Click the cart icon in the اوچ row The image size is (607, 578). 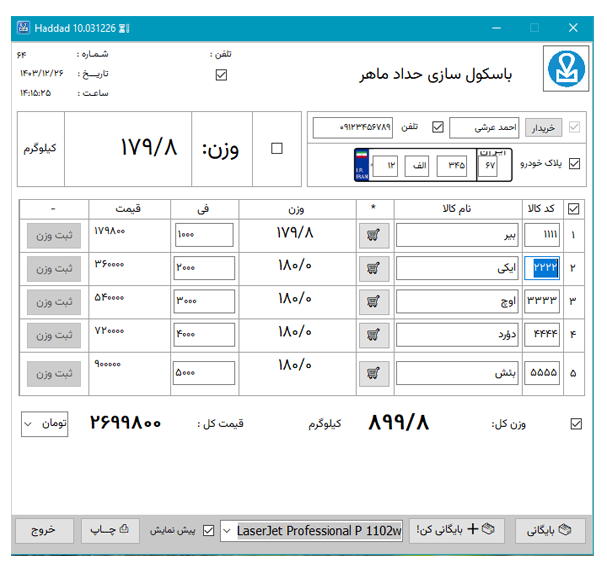tap(374, 302)
